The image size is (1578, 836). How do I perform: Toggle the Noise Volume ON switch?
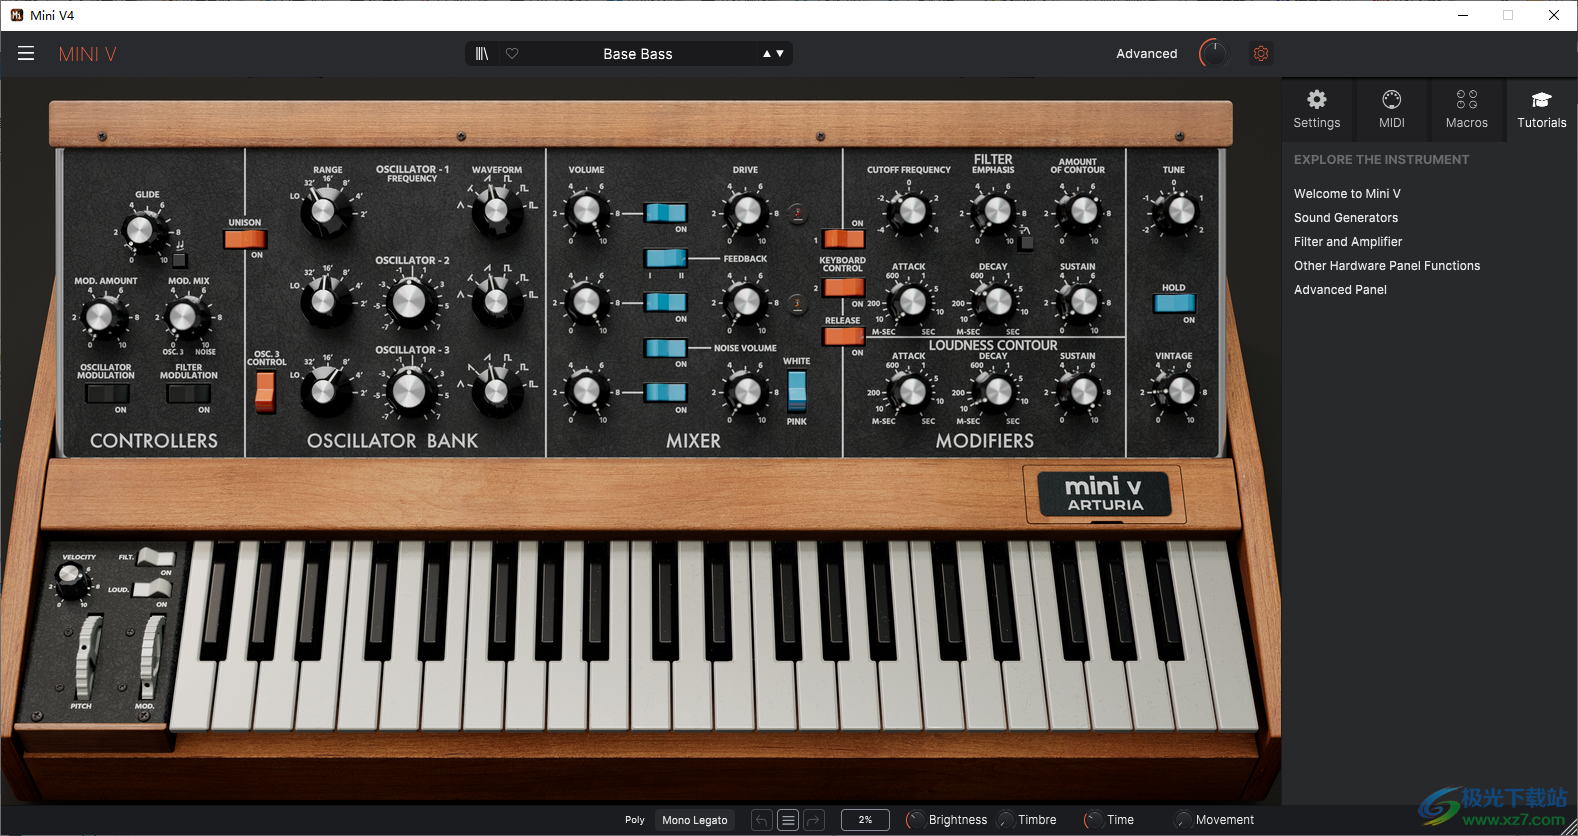tap(666, 348)
